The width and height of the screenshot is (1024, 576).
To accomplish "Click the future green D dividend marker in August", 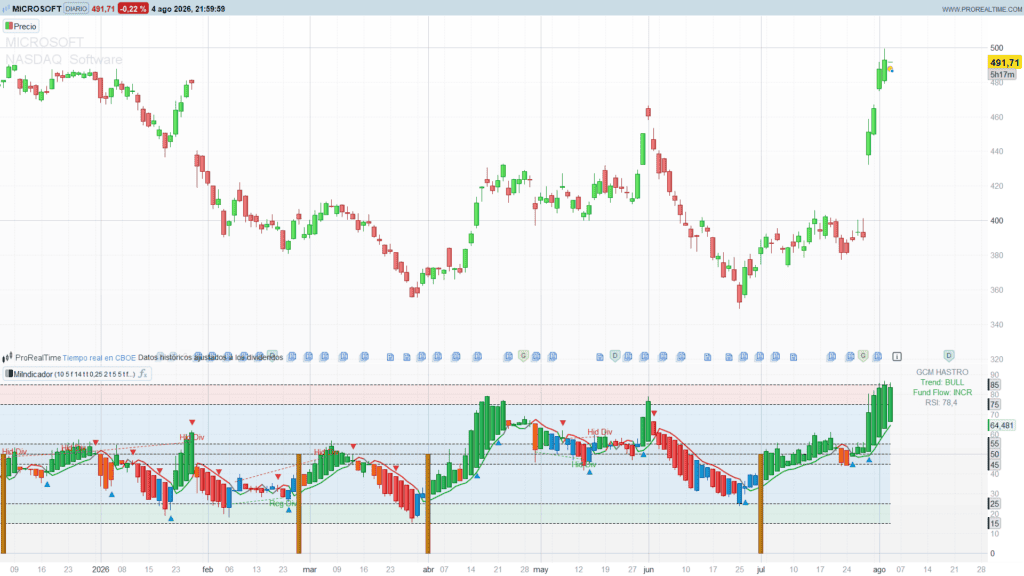I will [x=949, y=355].
